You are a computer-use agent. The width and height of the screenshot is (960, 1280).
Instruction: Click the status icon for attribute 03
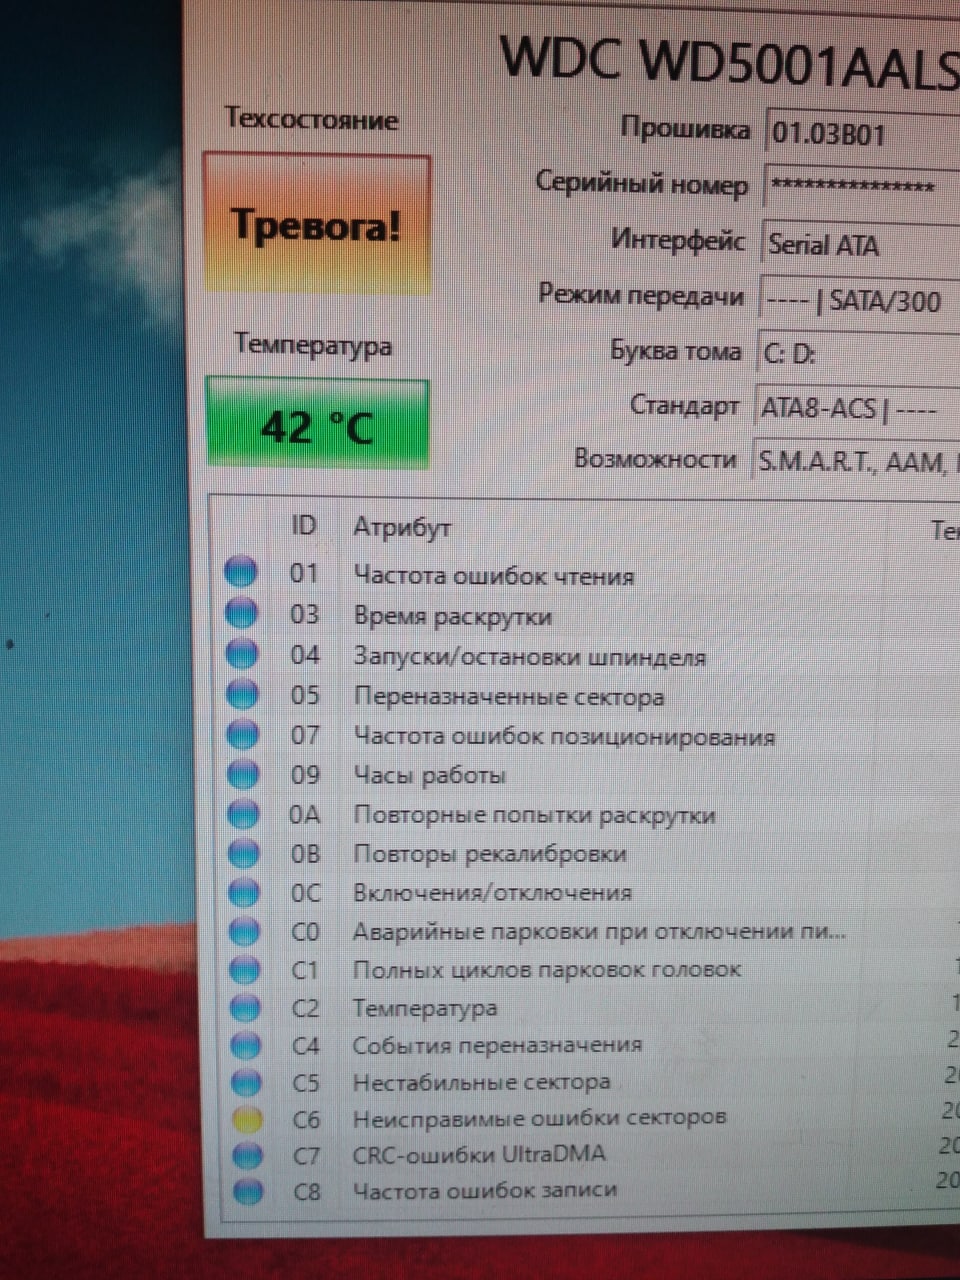[242, 613]
